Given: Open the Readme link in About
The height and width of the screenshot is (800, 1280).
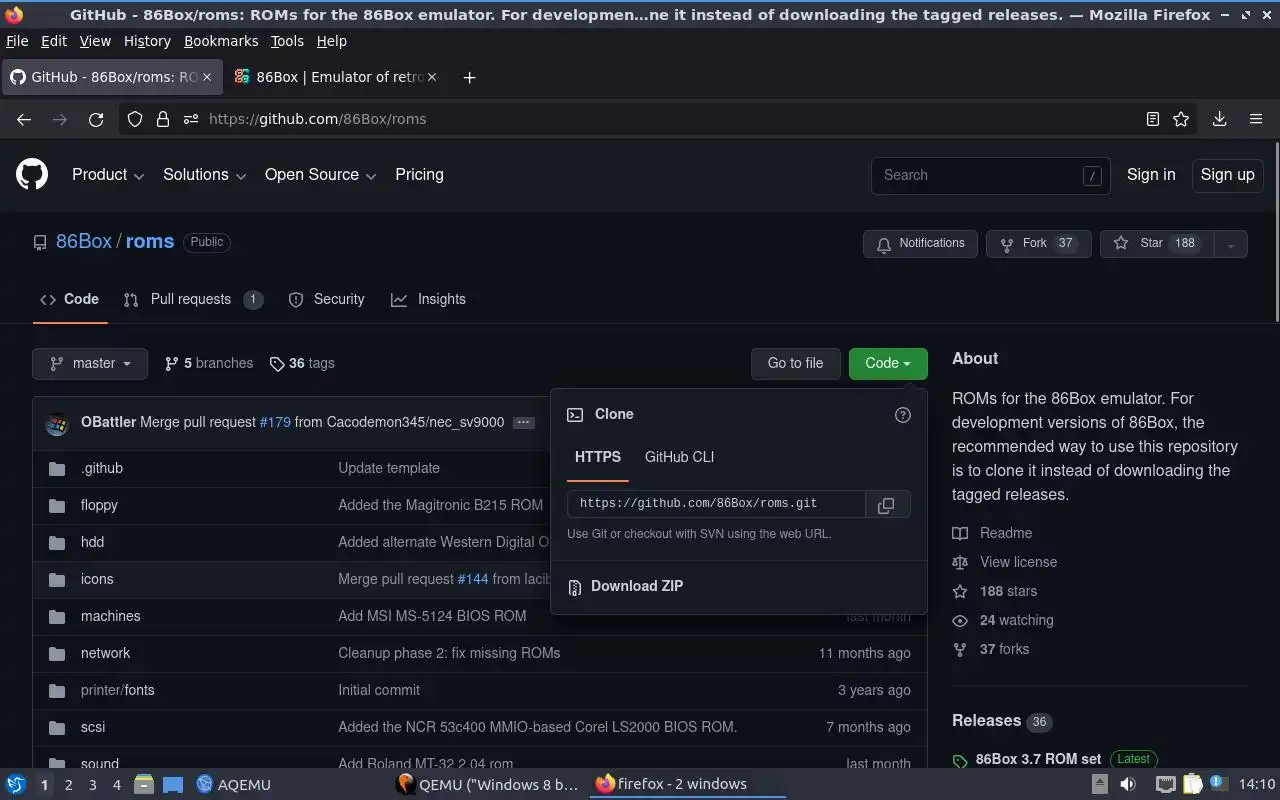Looking at the screenshot, I should [992, 534].
